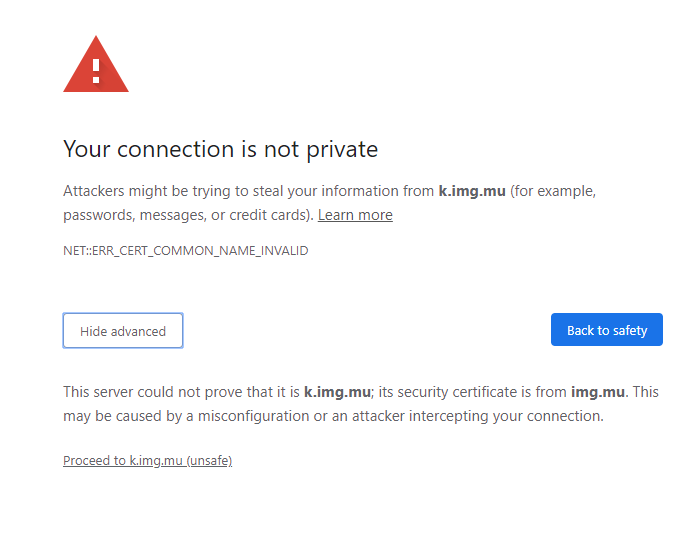The height and width of the screenshot is (550, 698).
Task: Click the white exclamation mark in the triangle
Action: pyautogui.click(x=96, y=70)
